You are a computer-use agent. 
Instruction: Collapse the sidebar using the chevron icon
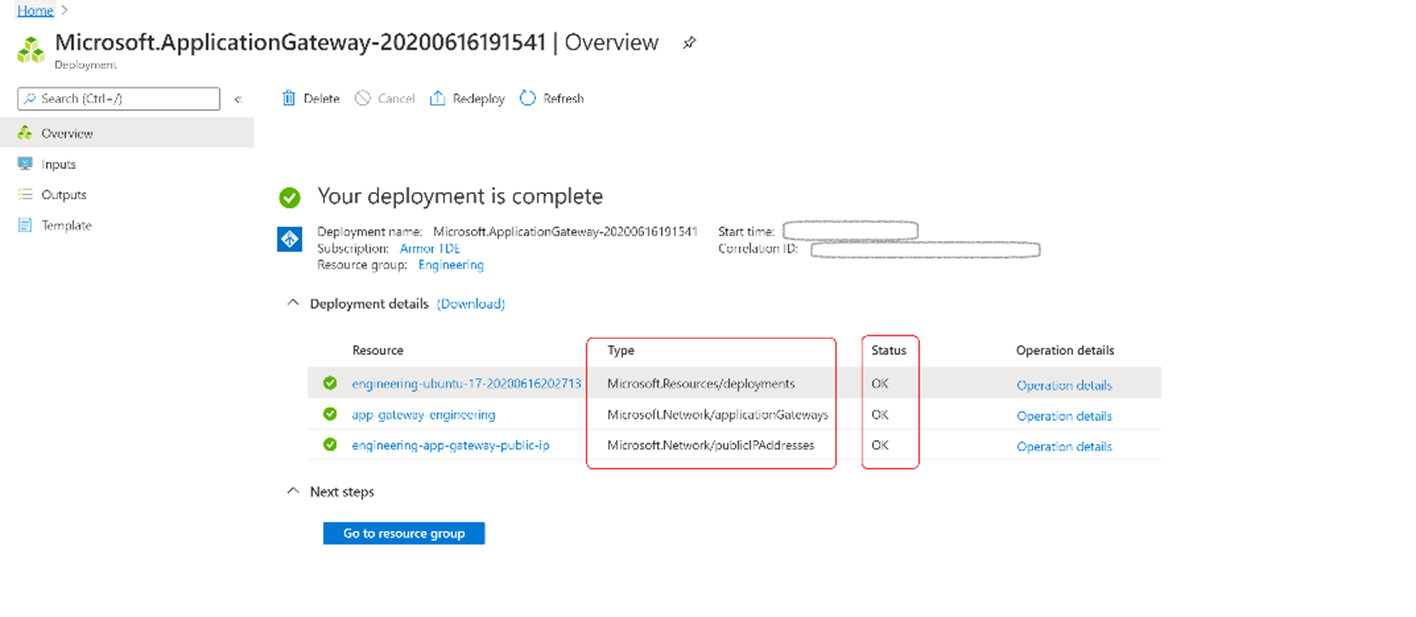coord(238,99)
